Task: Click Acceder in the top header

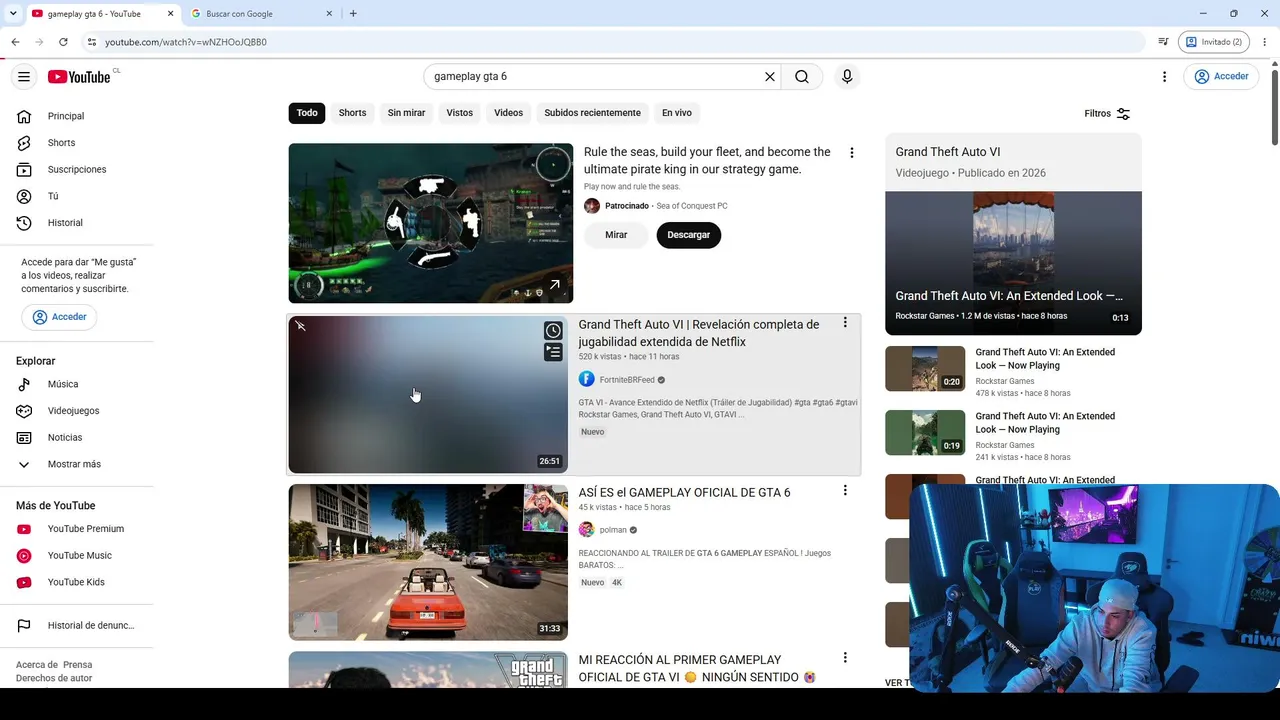Action: [x=1221, y=77]
